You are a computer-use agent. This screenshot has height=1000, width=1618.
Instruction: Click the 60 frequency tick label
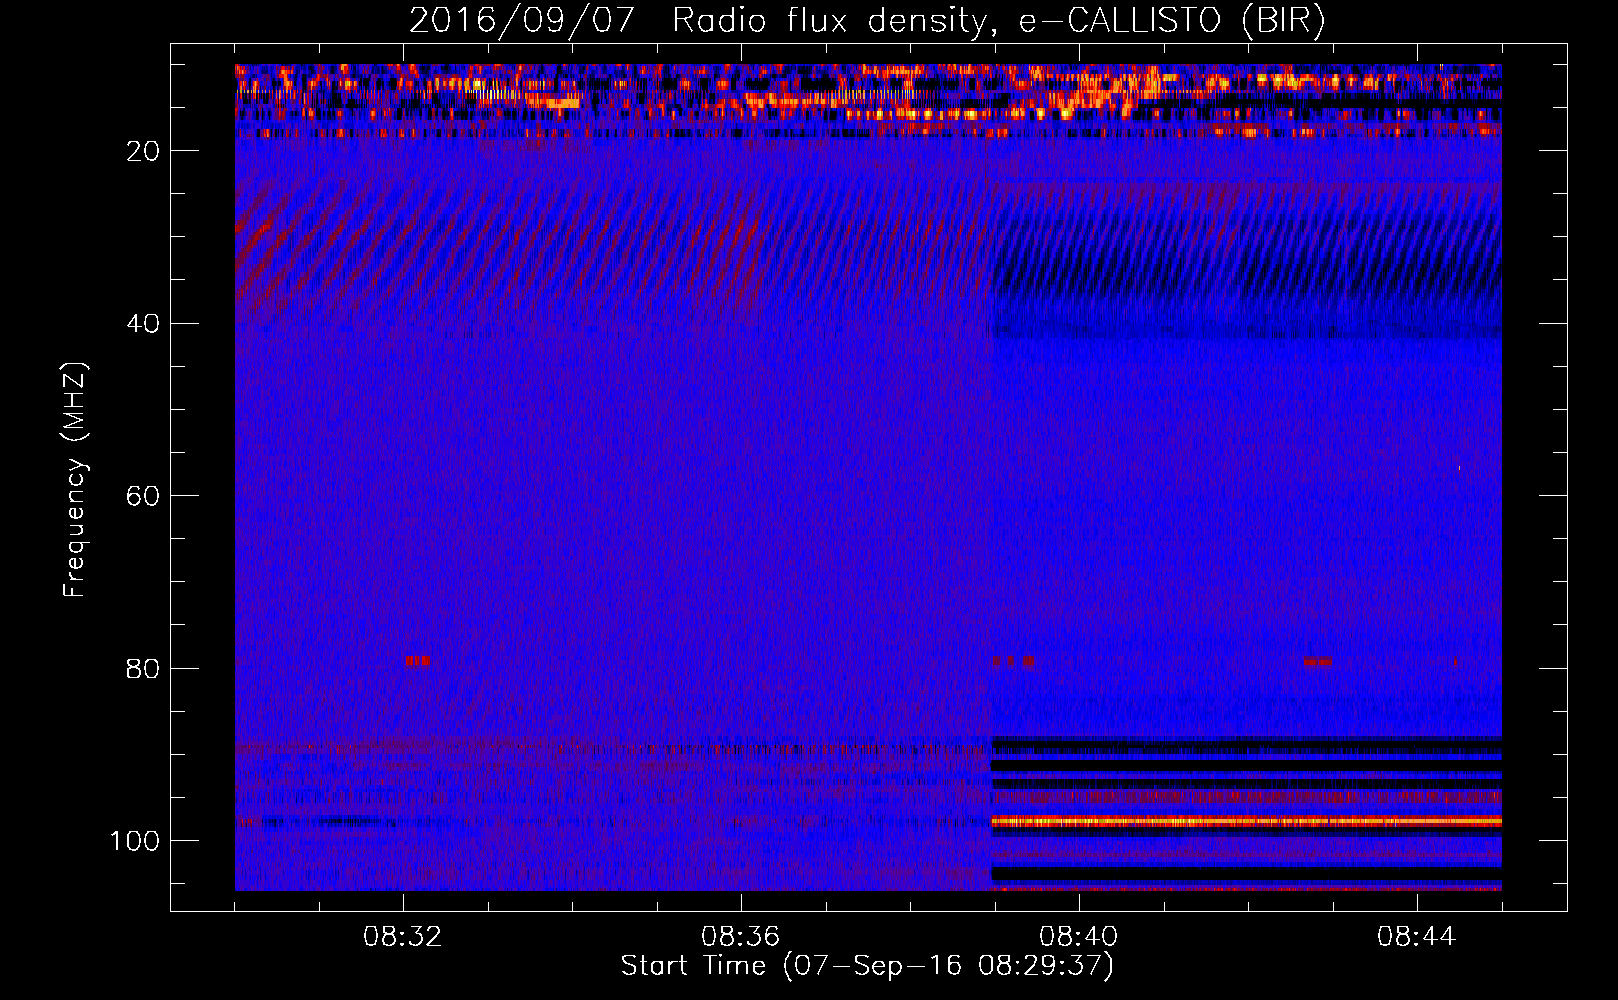click(x=143, y=497)
